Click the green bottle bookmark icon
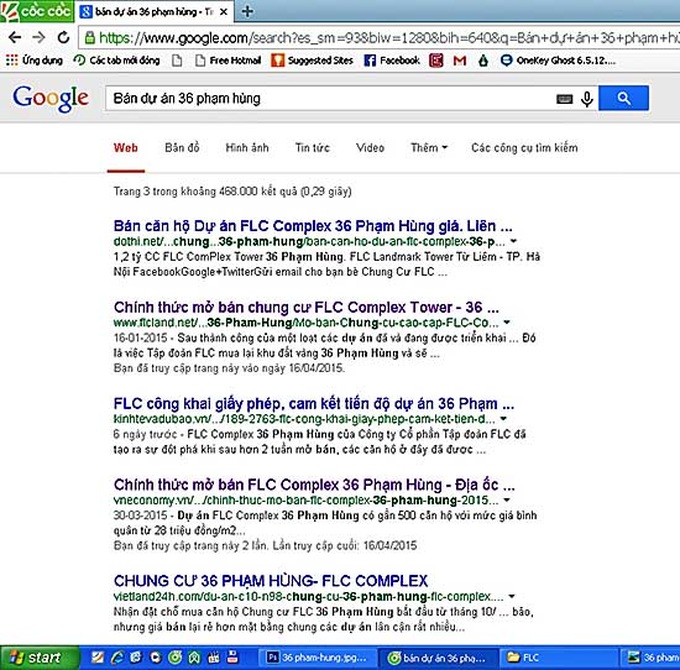This screenshot has width=680, height=670. (483, 60)
